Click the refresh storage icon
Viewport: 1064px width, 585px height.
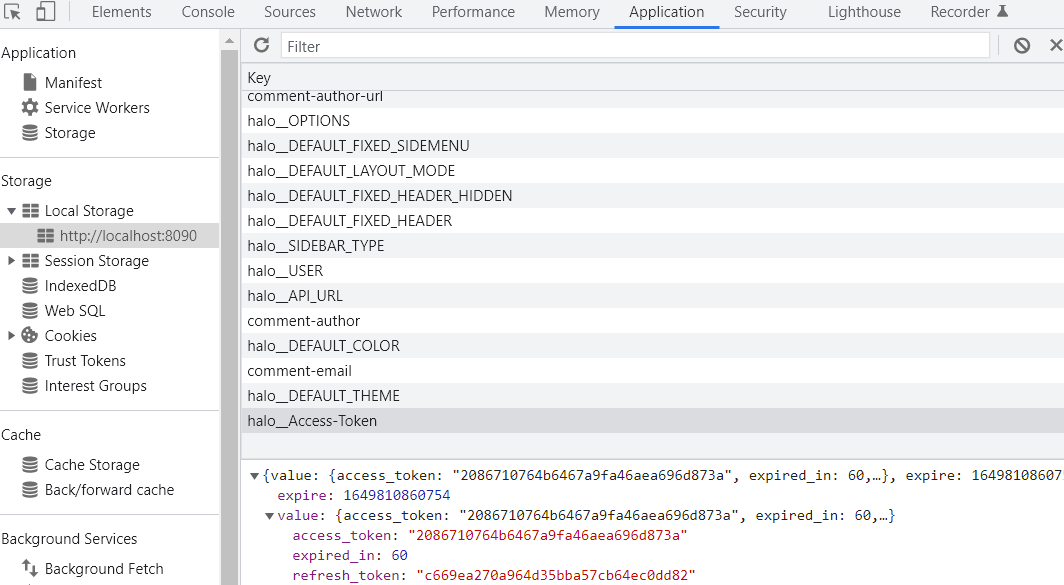click(x=262, y=45)
